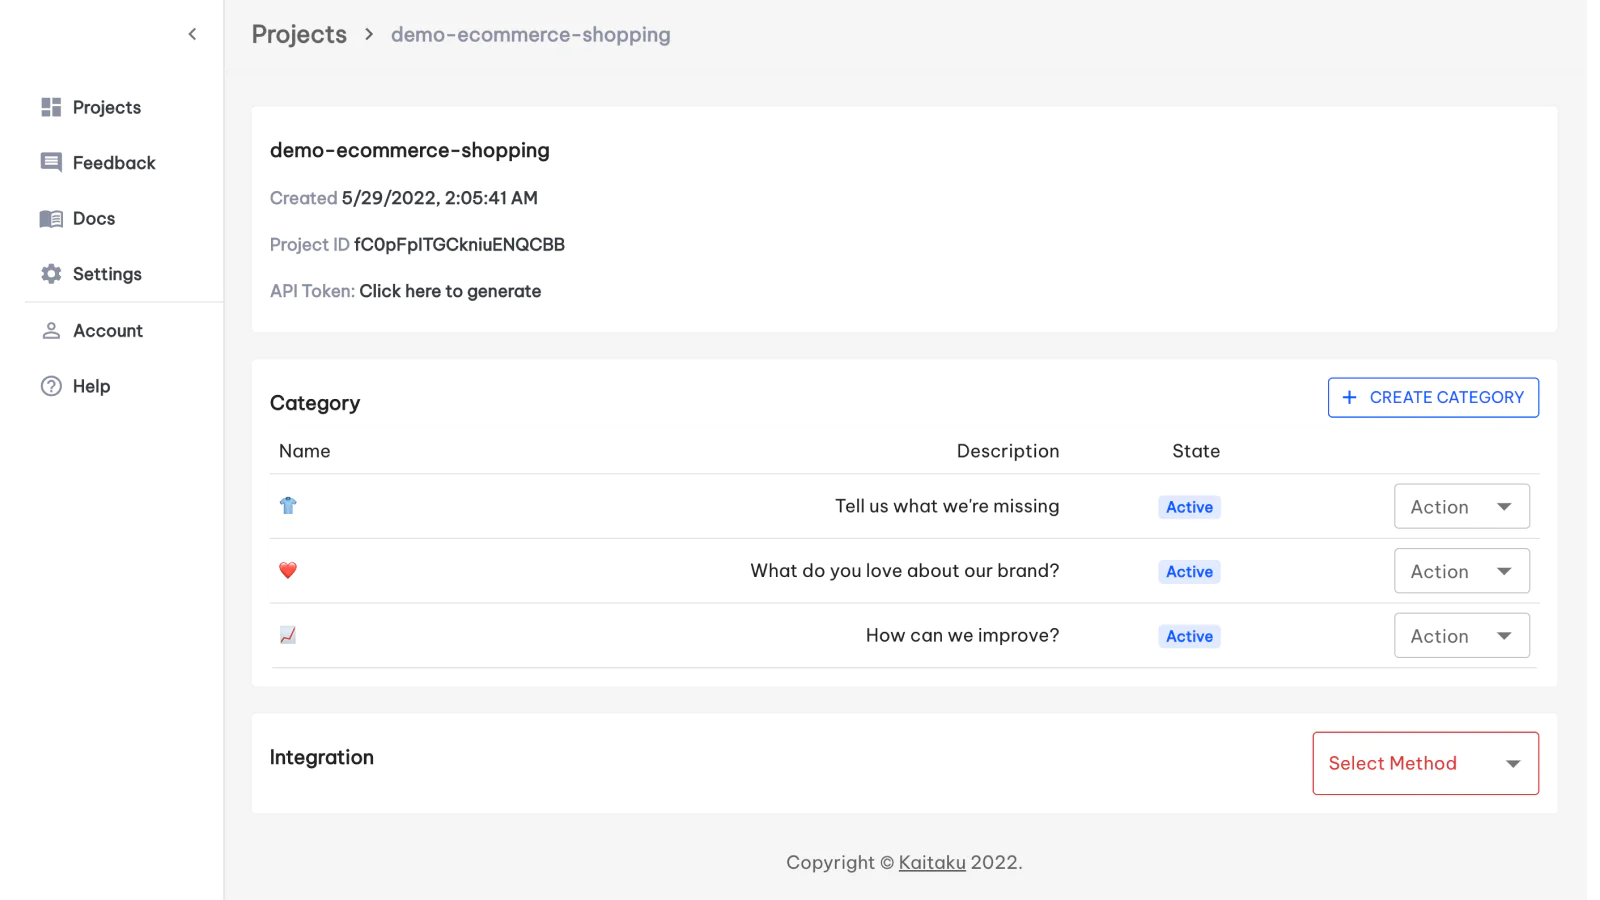
Task: Select the red heart category icon
Action: pos(288,571)
